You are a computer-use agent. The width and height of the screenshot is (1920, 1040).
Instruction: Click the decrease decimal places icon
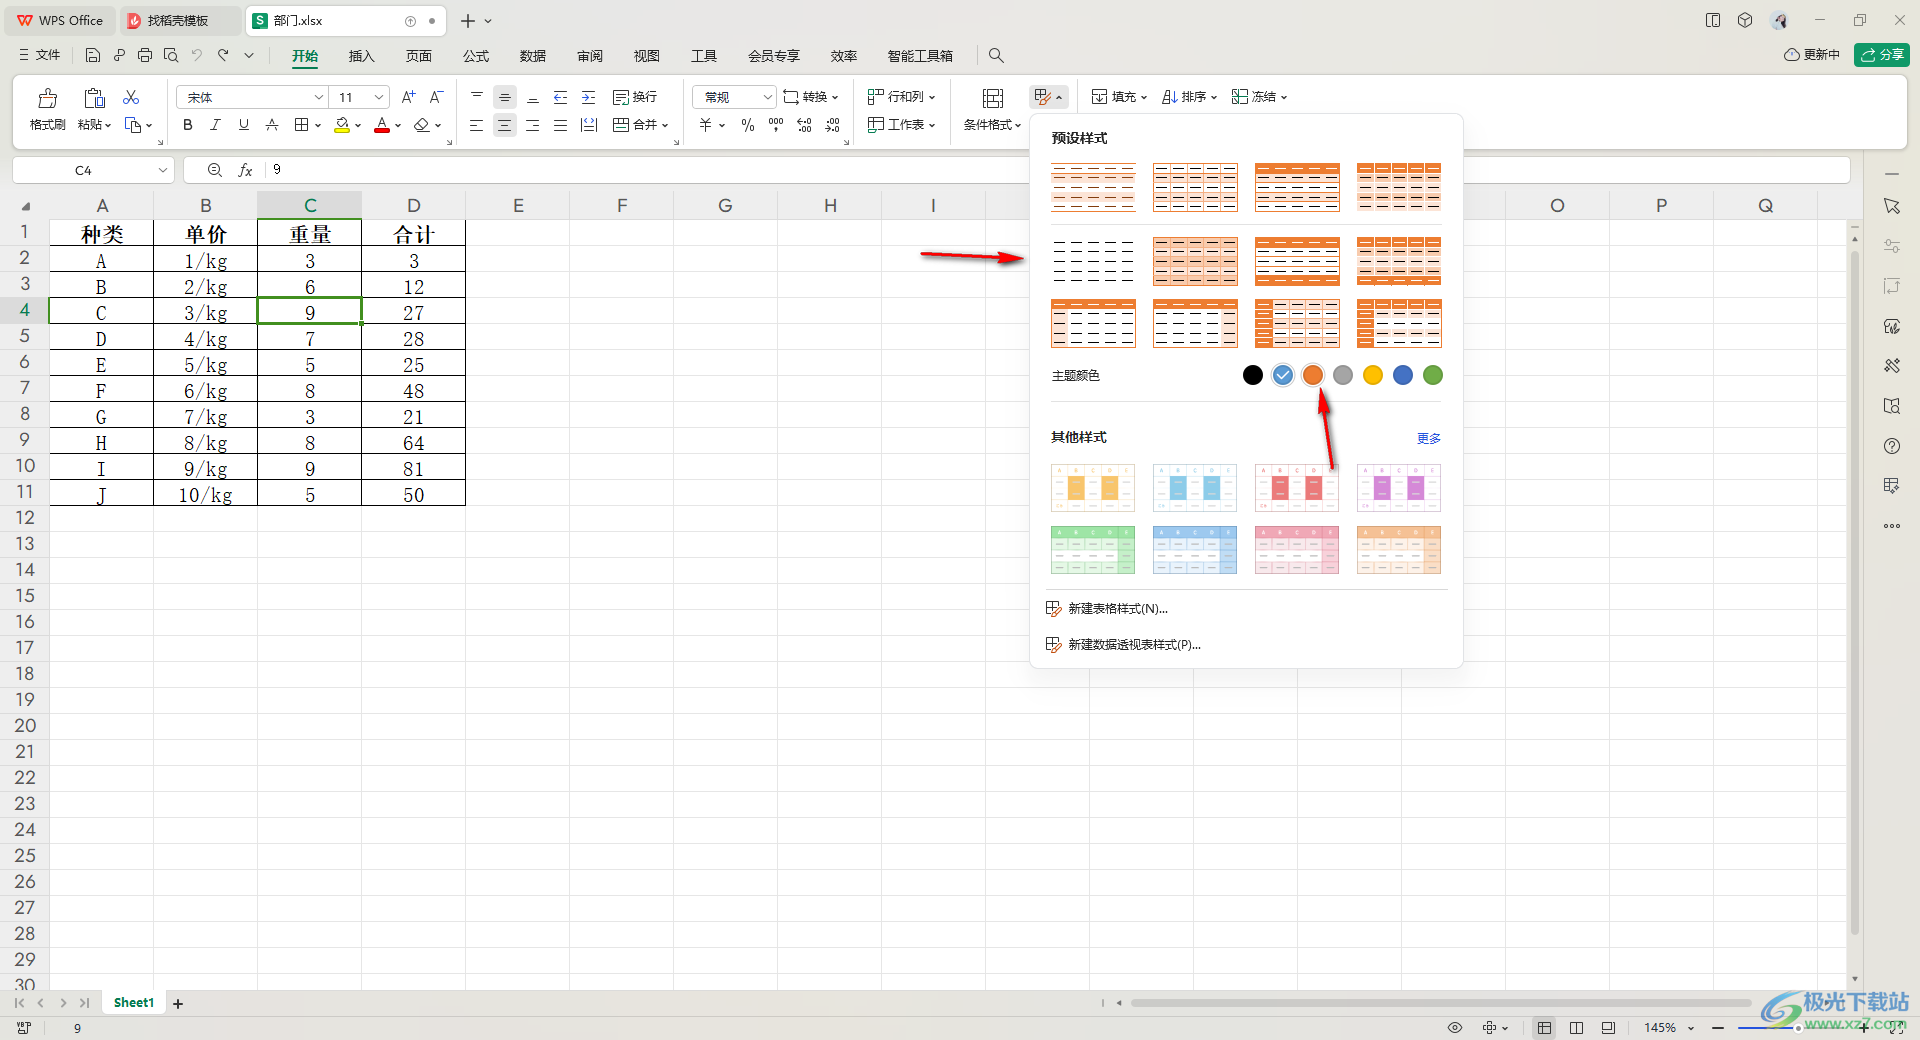tap(833, 125)
